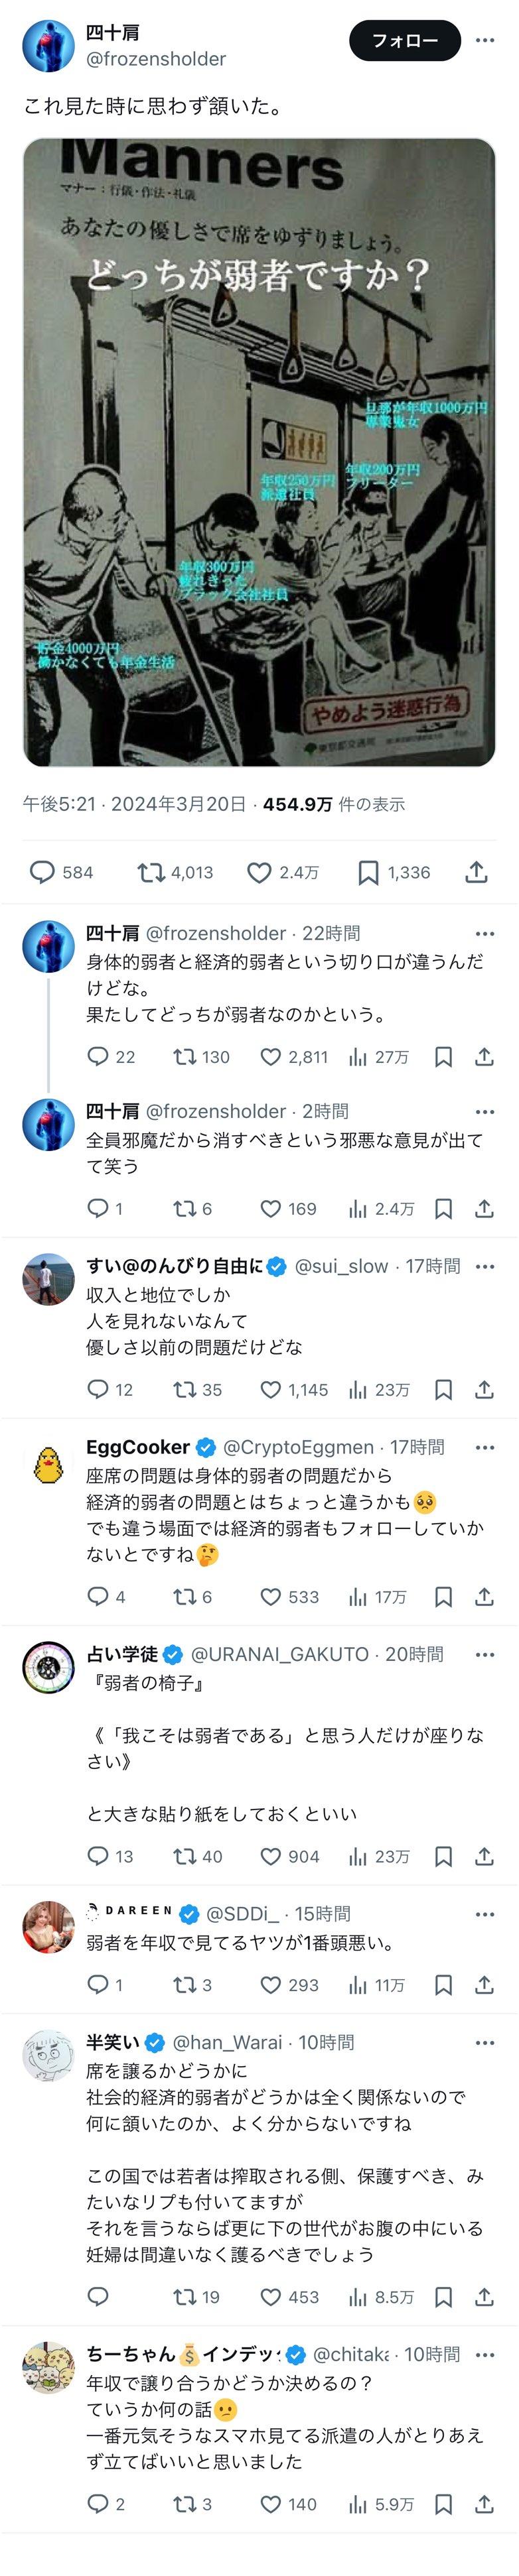The width and height of the screenshot is (519, 2576).
Task: Open すい@のんびり自由に's profile avatar
Action: click(x=48, y=1278)
